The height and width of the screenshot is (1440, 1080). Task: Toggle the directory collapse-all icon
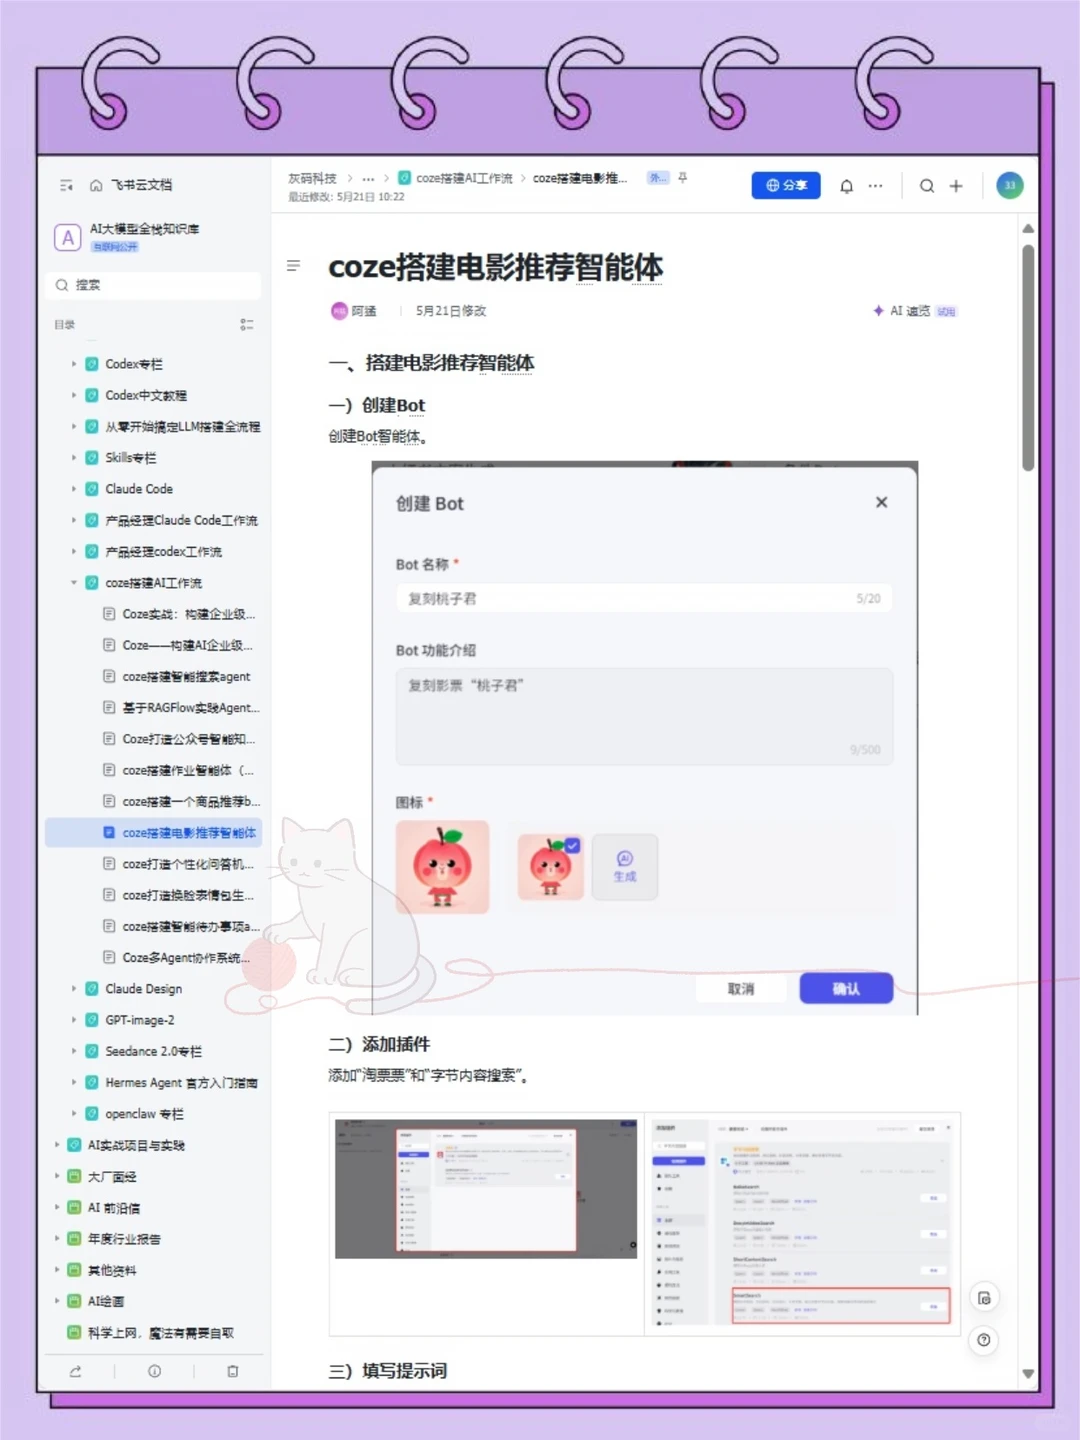click(246, 325)
